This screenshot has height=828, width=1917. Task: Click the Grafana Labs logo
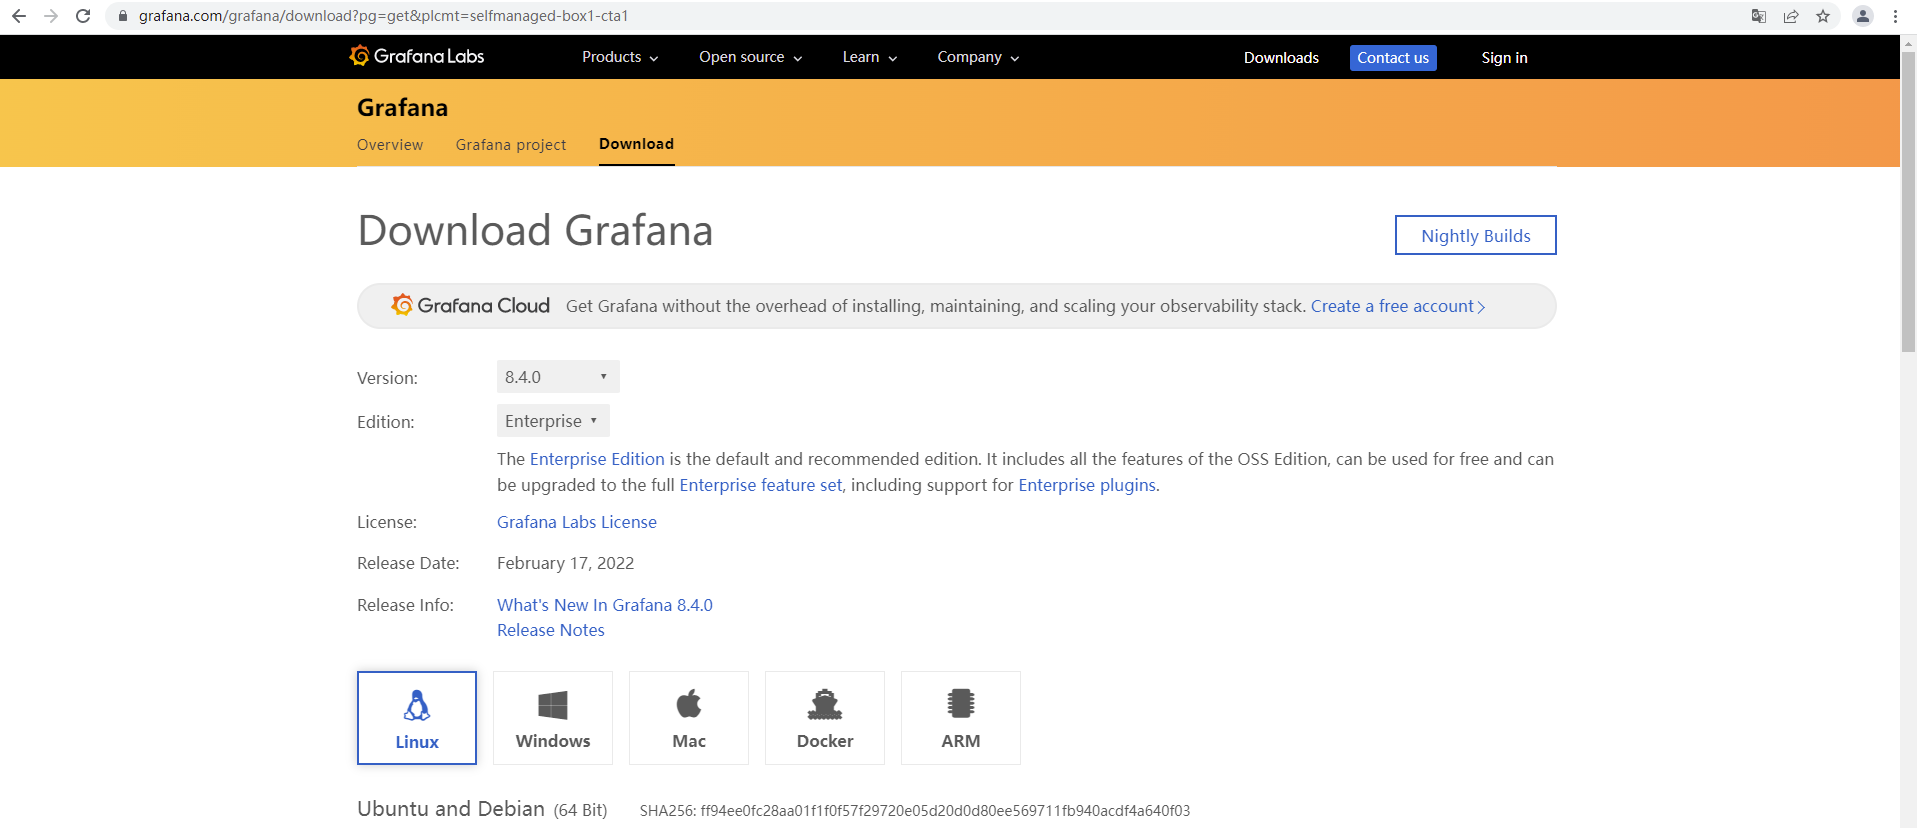tap(417, 56)
